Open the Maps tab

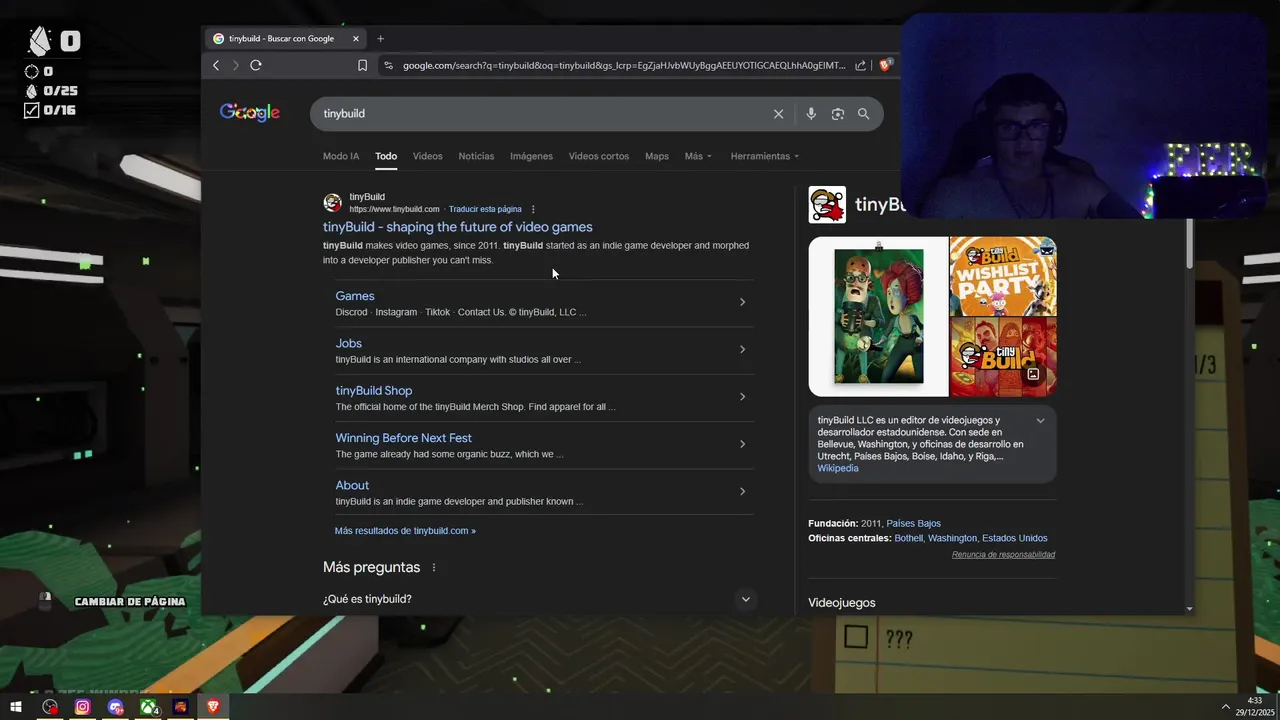click(x=657, y=156)
